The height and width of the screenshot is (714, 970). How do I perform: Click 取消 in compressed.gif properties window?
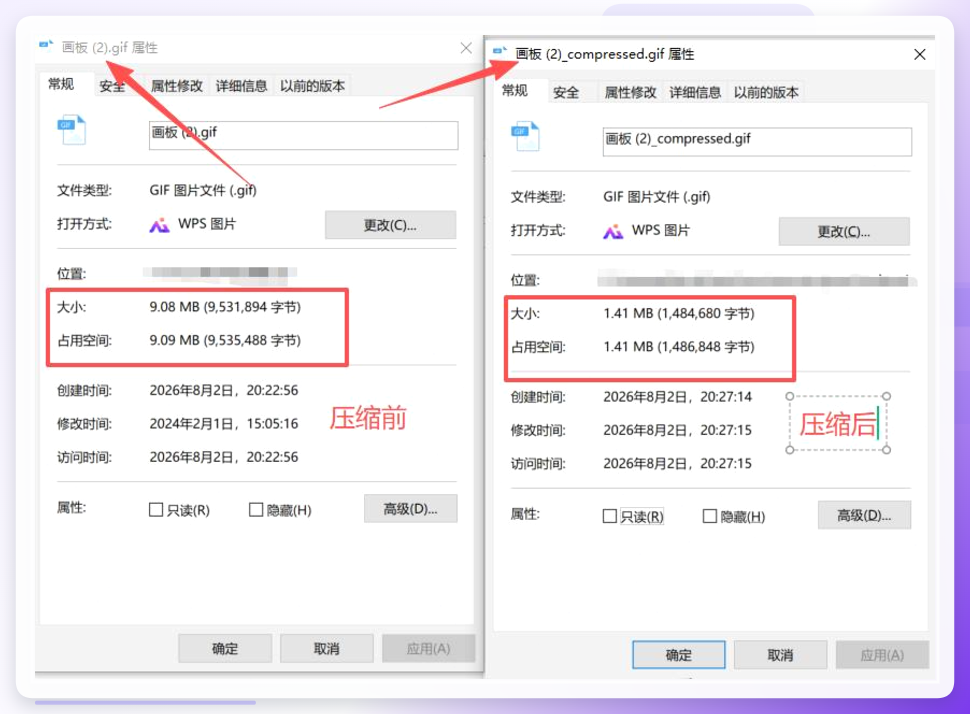(x=780, y=655)
